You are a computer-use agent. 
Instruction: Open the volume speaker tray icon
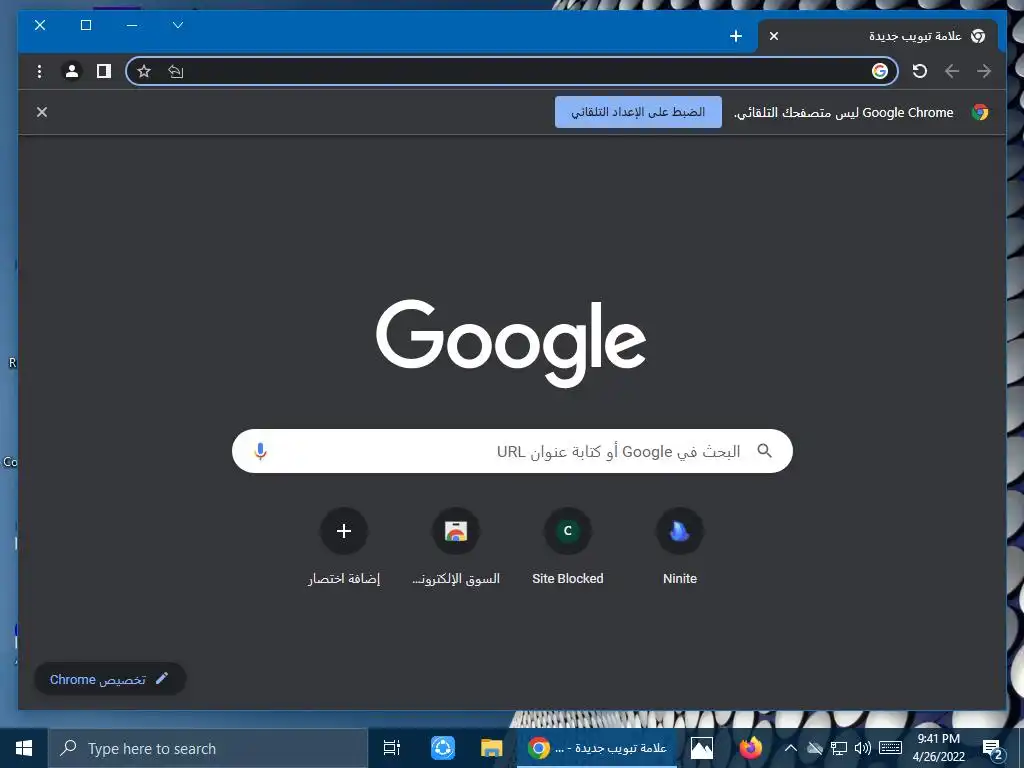pos(863,748)
